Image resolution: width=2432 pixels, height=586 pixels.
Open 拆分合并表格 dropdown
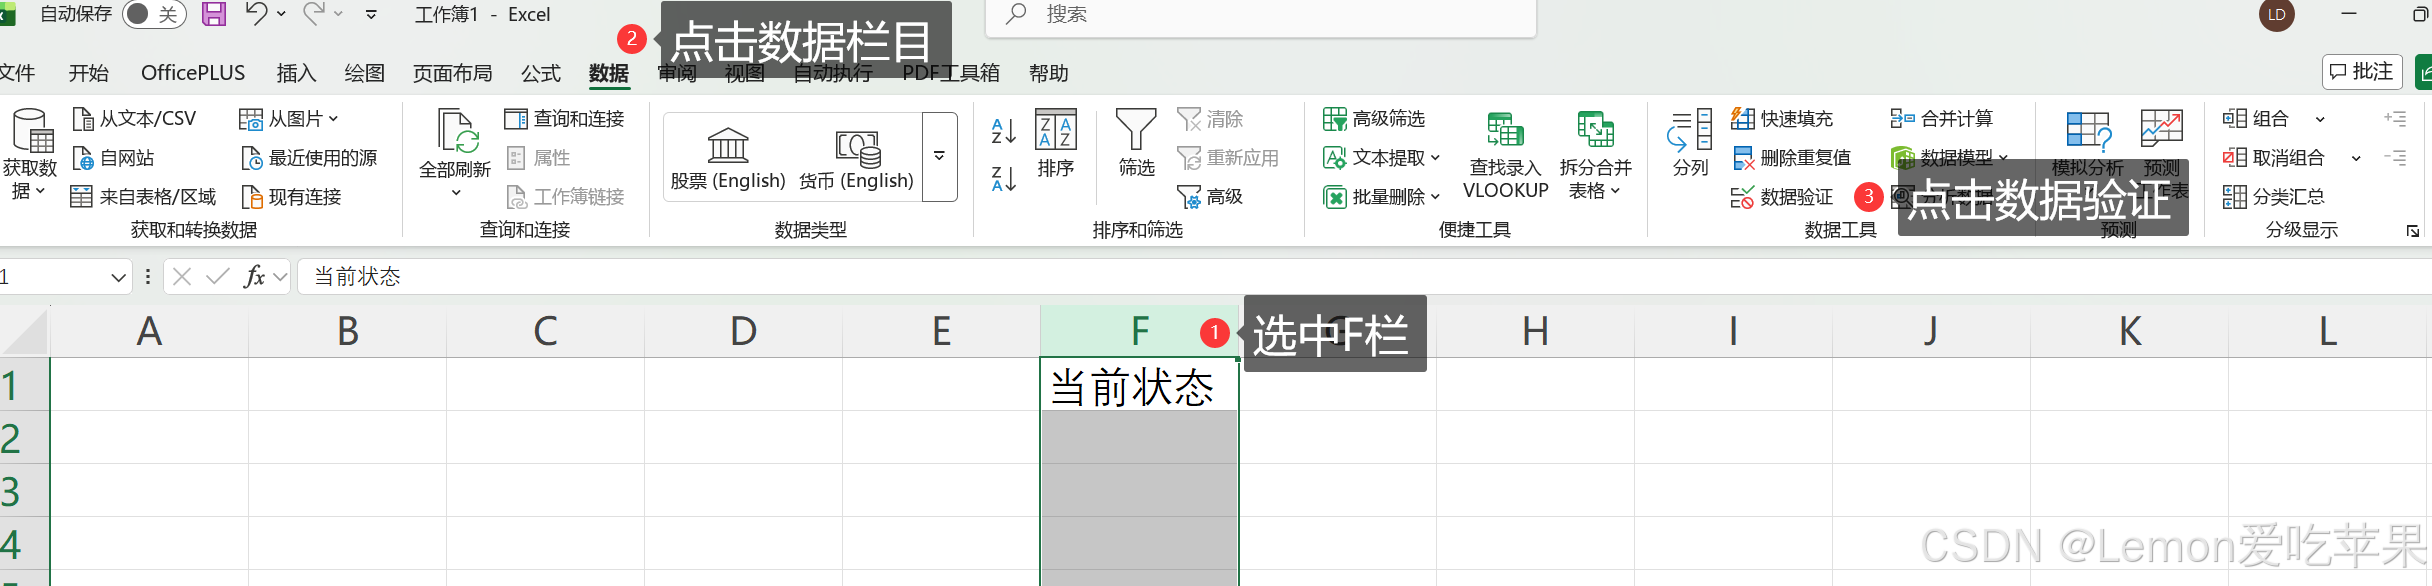(x=1595, y=156)
